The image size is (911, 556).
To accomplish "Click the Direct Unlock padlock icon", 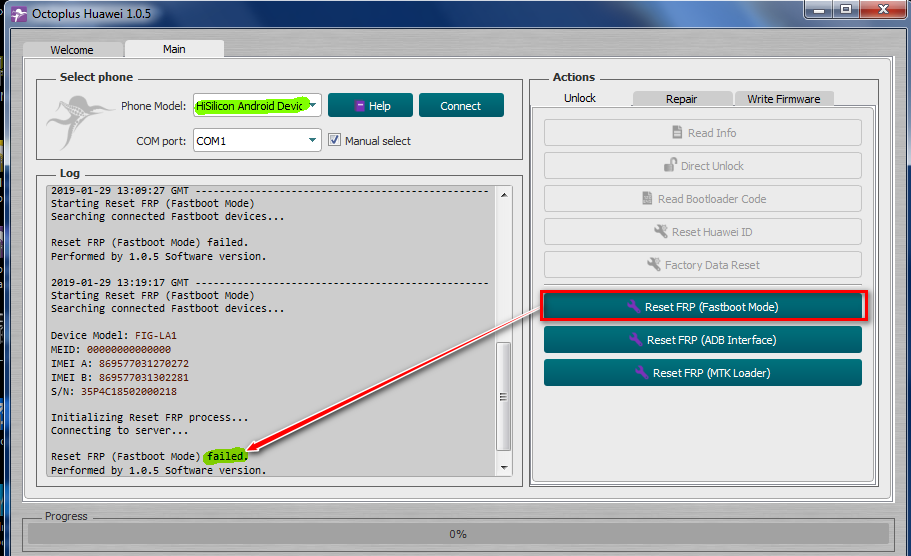I will pos(670,165).
